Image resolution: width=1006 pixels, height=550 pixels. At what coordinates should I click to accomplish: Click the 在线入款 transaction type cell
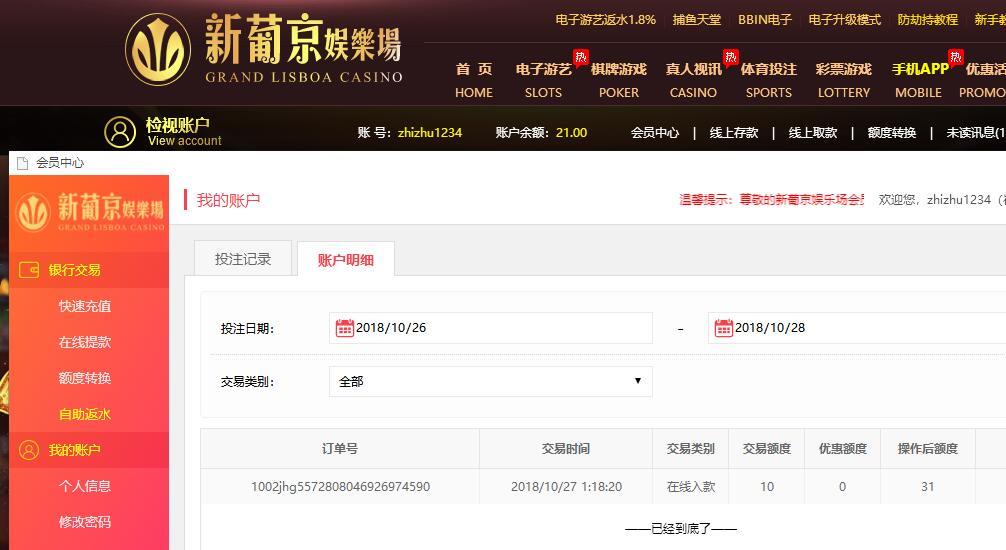point(690,486)
